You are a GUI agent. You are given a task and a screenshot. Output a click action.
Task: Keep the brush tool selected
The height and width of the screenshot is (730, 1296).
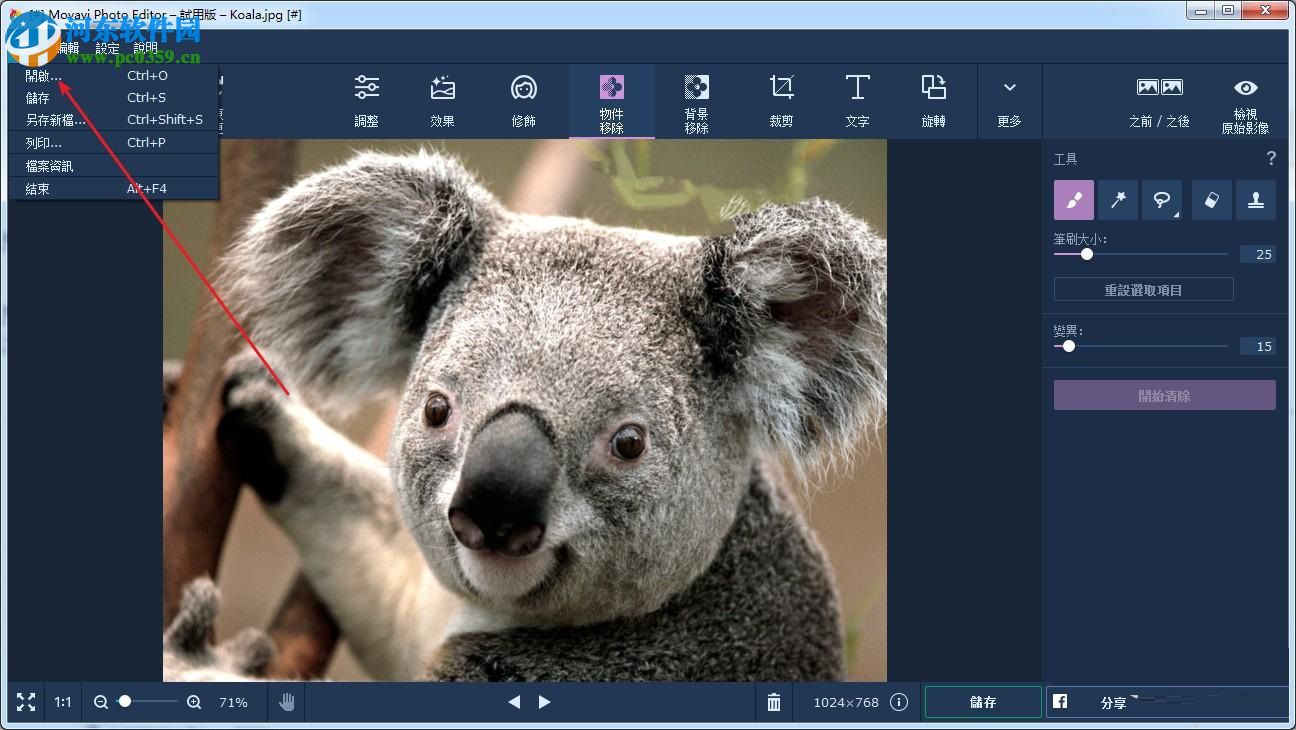[x=1073, y=199]
